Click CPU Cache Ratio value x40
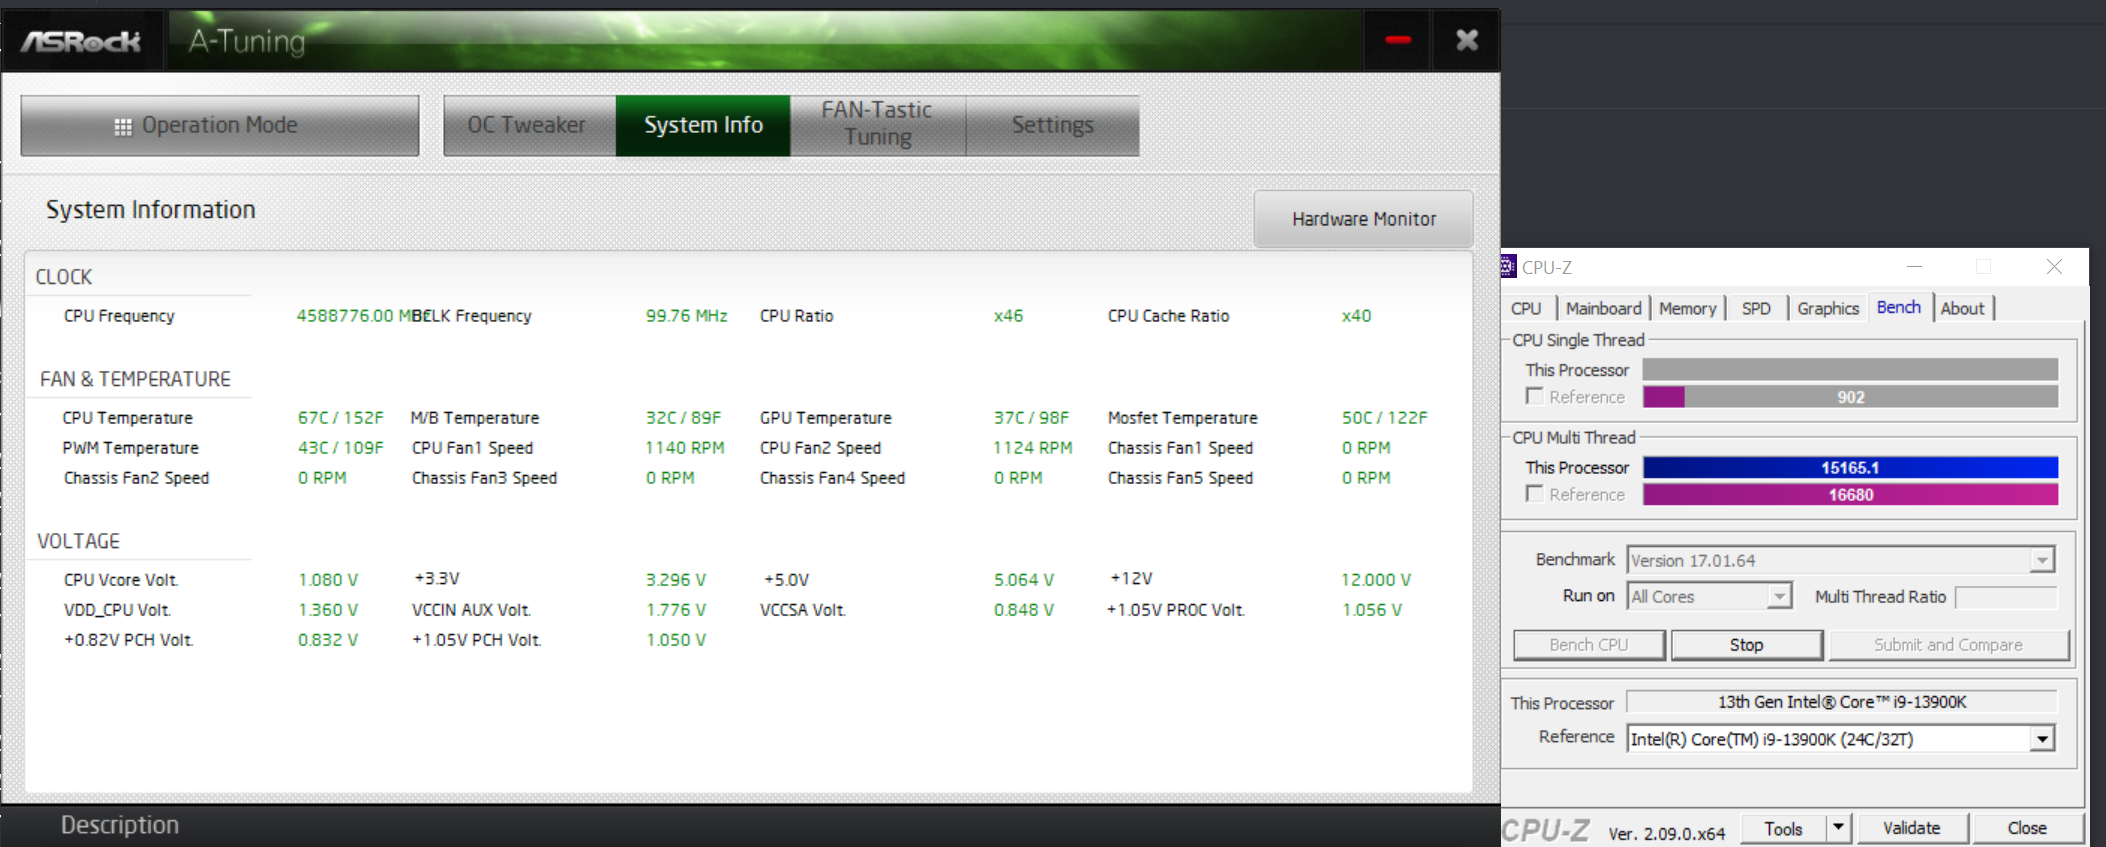The image size is (2106, 847). (1356, 316)
